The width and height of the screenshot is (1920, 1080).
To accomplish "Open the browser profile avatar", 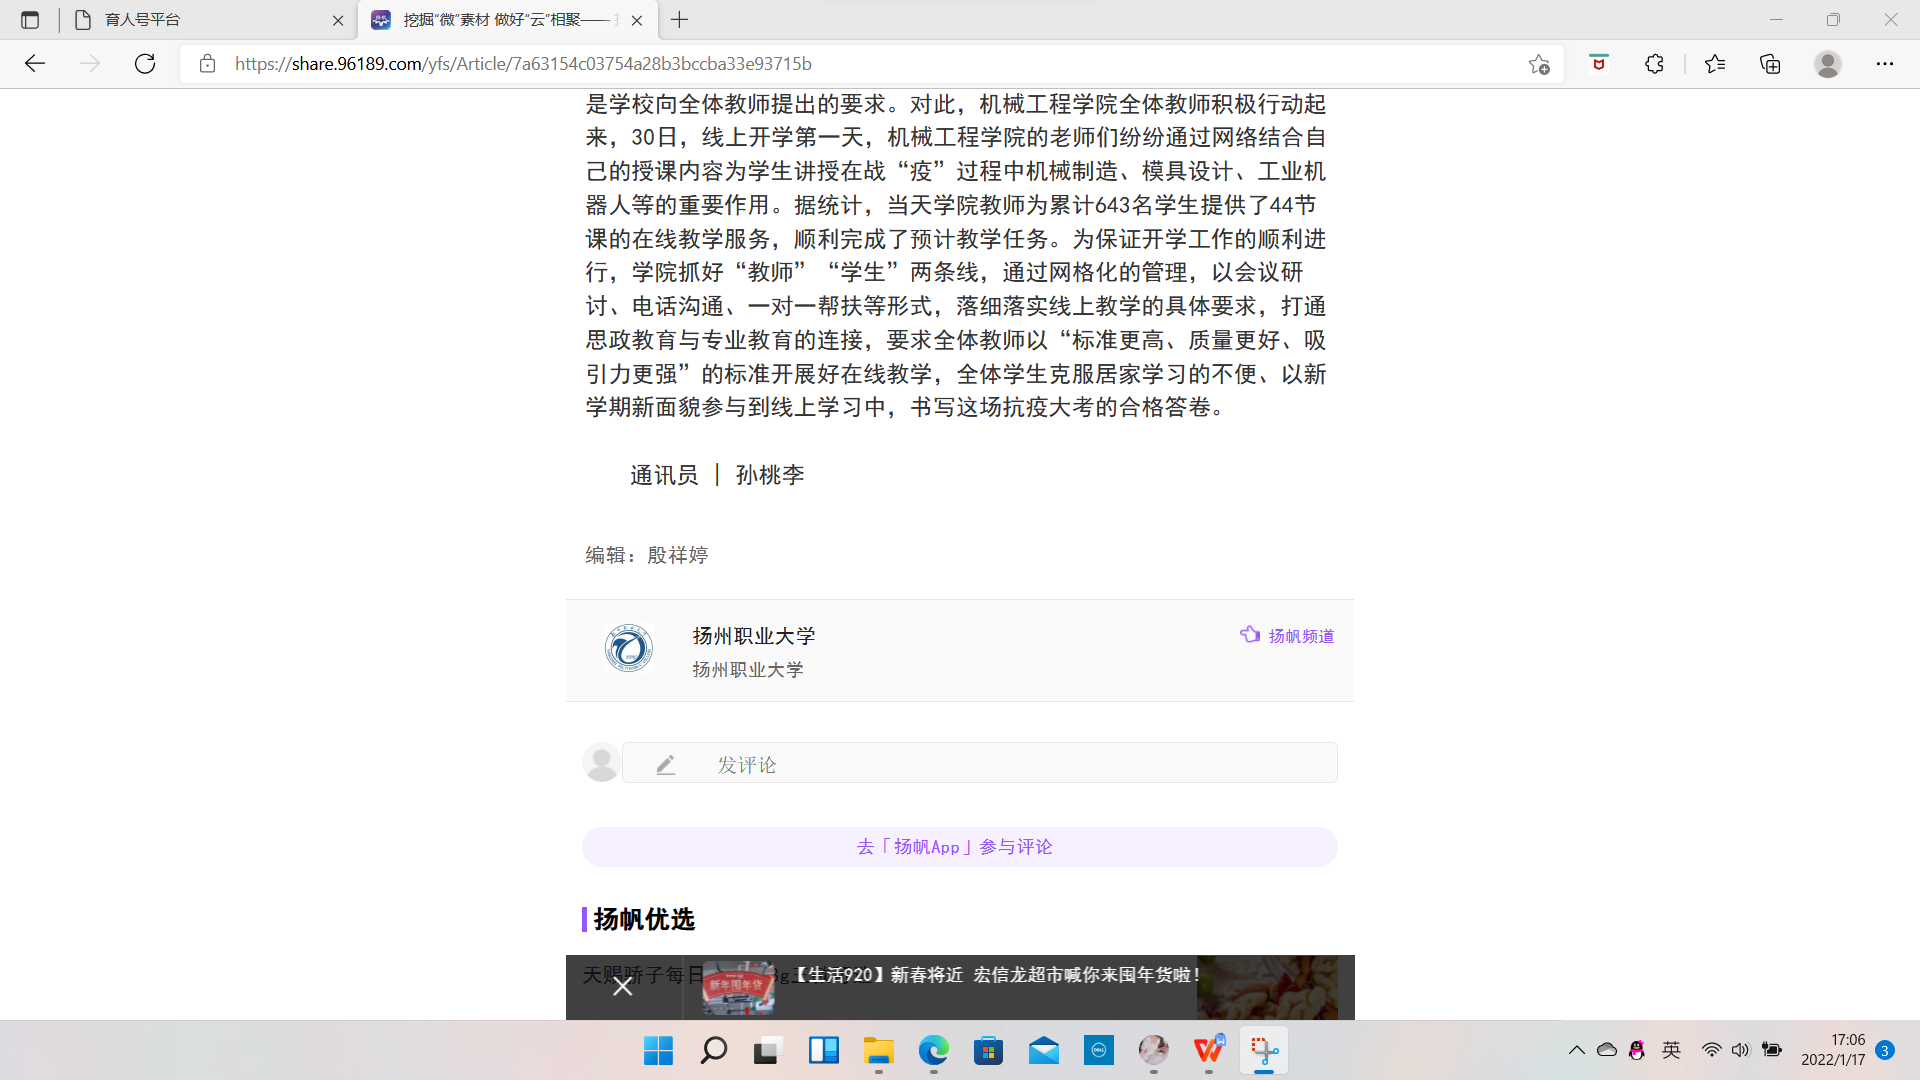I will (x=1828, y=64).
